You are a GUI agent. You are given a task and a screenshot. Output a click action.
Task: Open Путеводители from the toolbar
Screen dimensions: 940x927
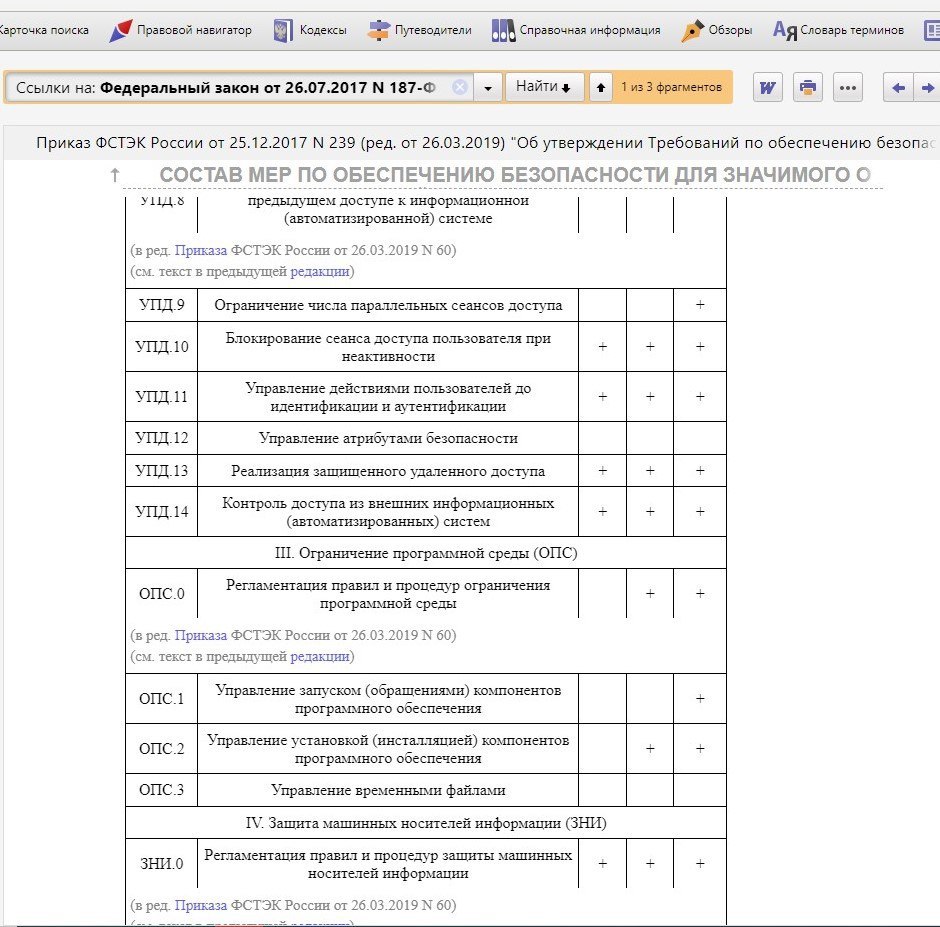click(420, 30)
